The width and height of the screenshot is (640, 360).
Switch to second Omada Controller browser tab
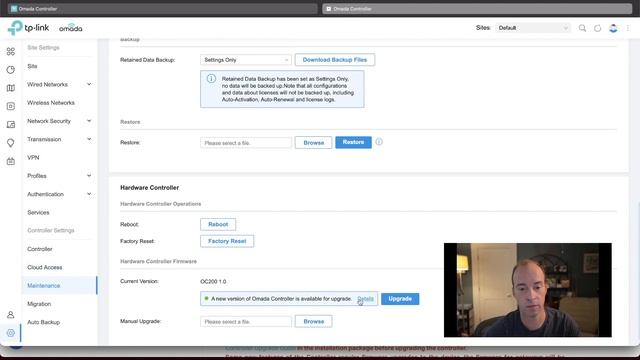click(x=477, y=9)
